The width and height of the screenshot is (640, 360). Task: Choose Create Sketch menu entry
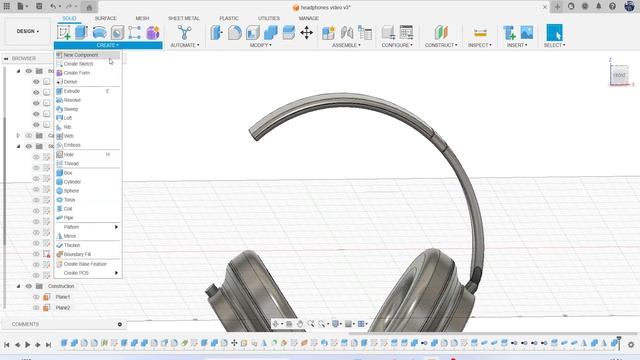pos(88,64)
